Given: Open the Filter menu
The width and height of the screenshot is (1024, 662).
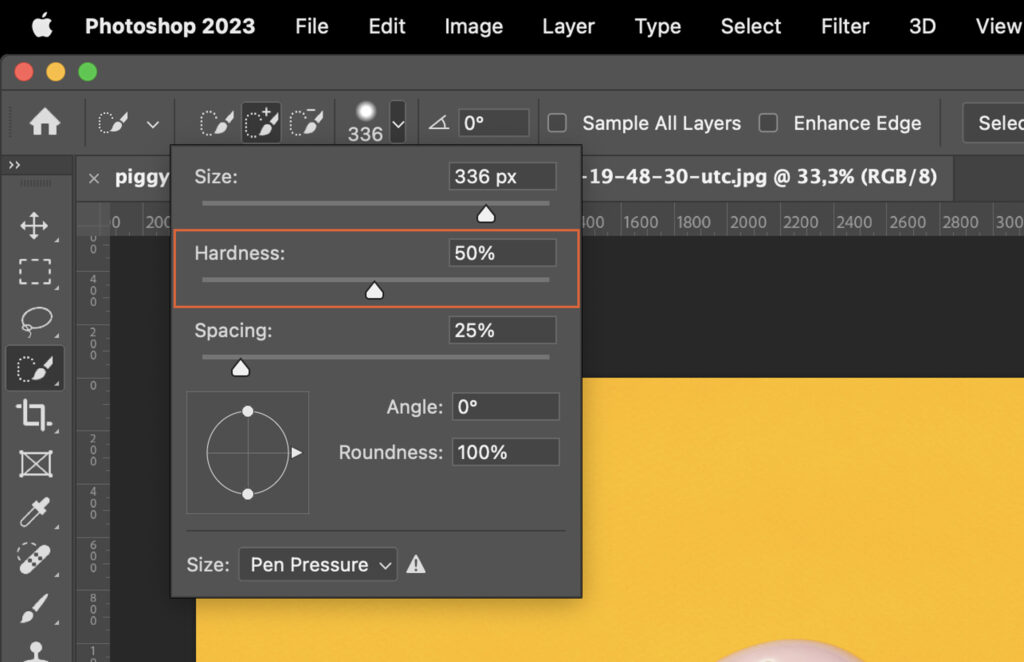Looking at the screenshot, I should click(845, 27).
